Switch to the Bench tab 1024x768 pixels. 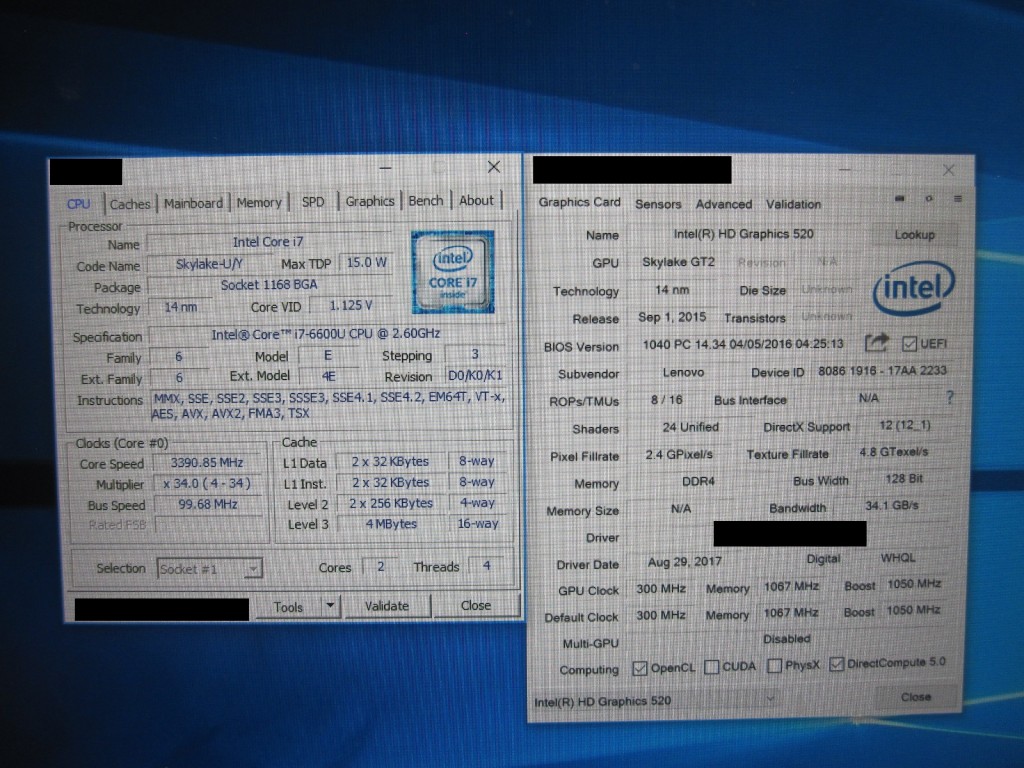tap(425, 200)
